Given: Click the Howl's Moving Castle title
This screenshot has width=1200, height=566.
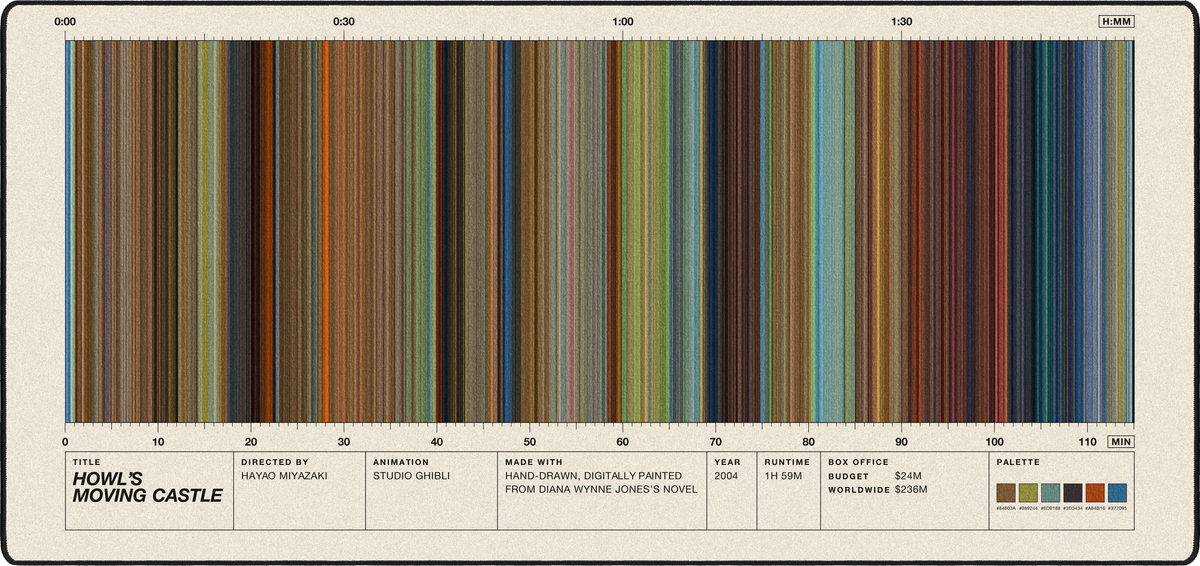Looking at the screenshot, I should click(147, 487).
